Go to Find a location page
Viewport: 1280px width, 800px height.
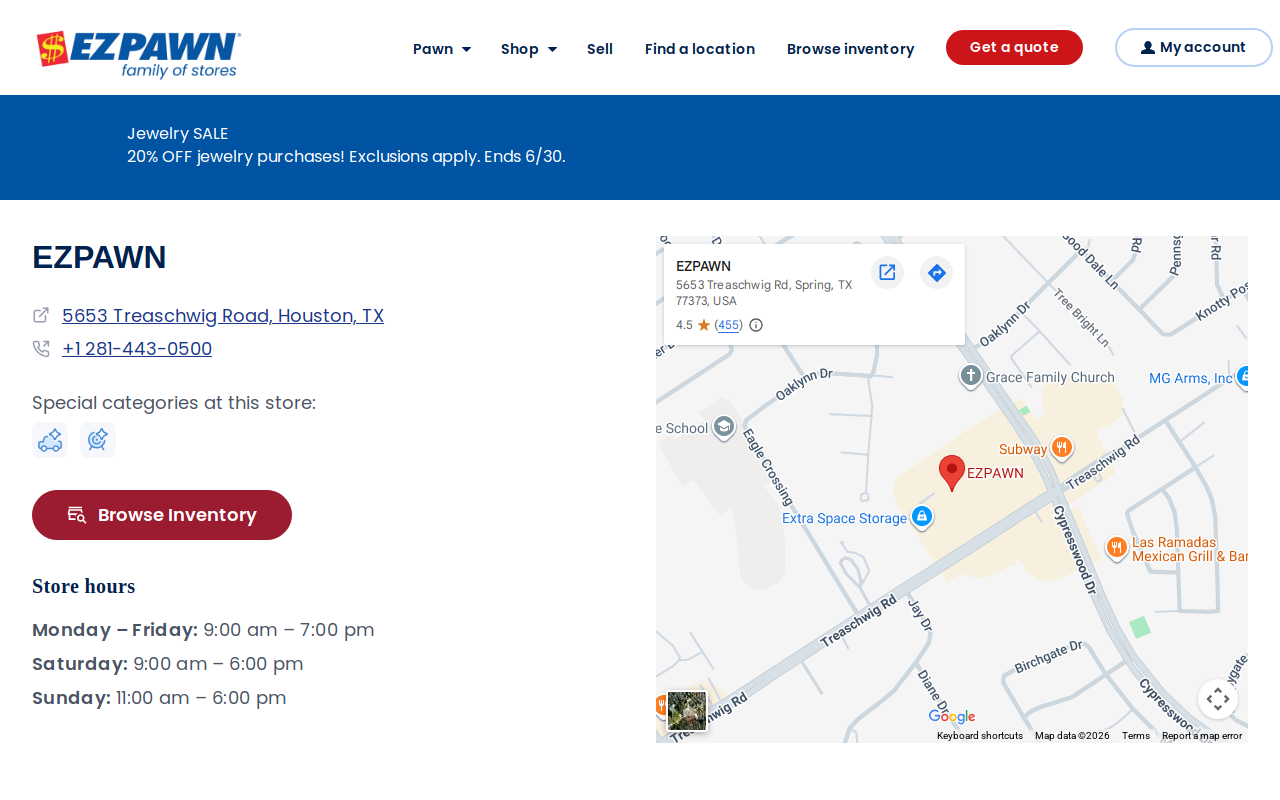point(700,49)
